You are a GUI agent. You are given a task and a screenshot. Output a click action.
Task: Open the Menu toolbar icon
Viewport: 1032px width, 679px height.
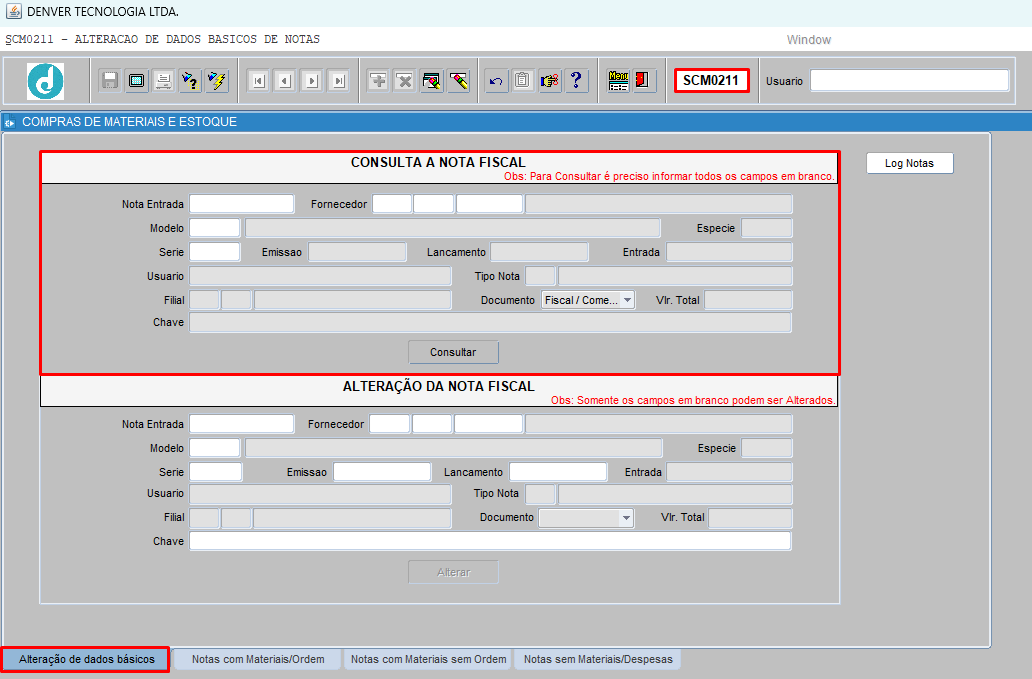click(618, 81)
